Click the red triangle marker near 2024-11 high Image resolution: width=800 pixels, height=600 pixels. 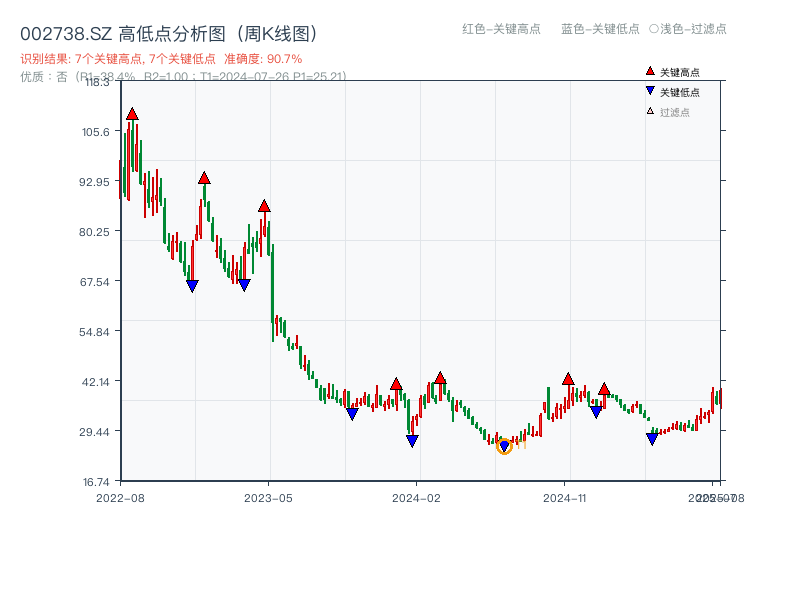566,379
